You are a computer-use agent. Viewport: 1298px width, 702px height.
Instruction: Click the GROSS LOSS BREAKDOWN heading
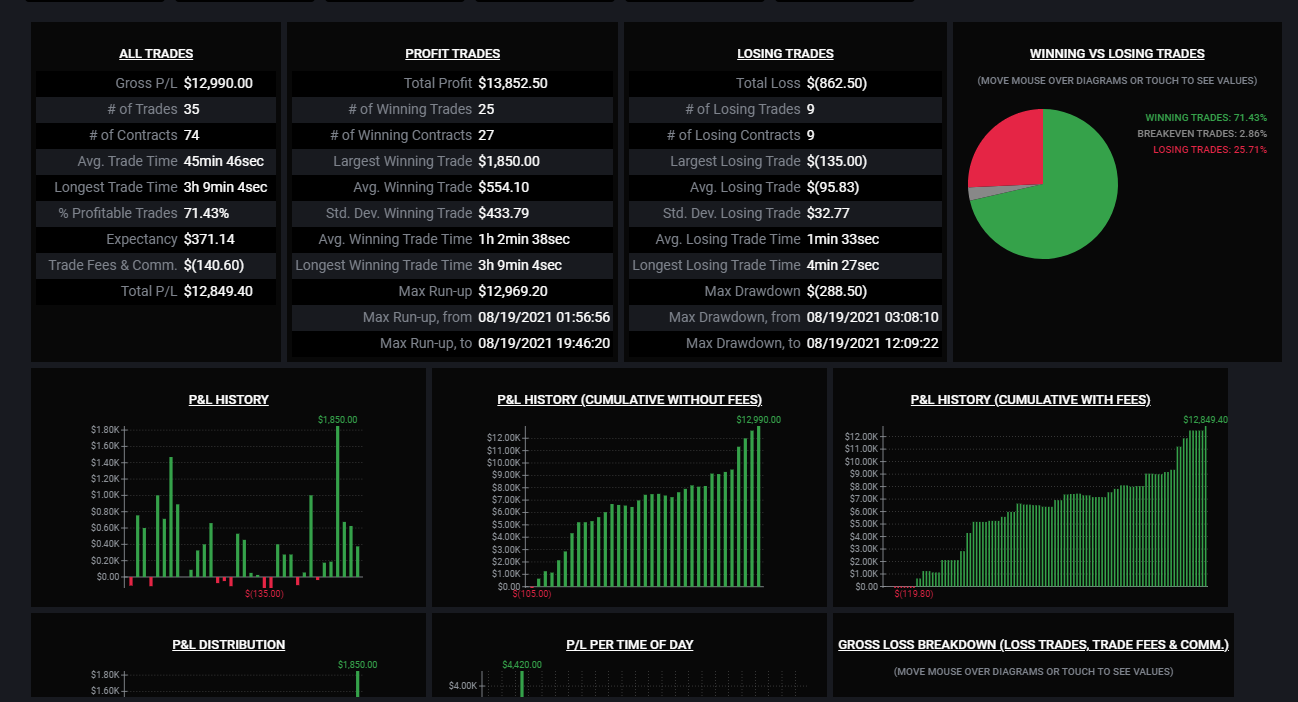1033,645
